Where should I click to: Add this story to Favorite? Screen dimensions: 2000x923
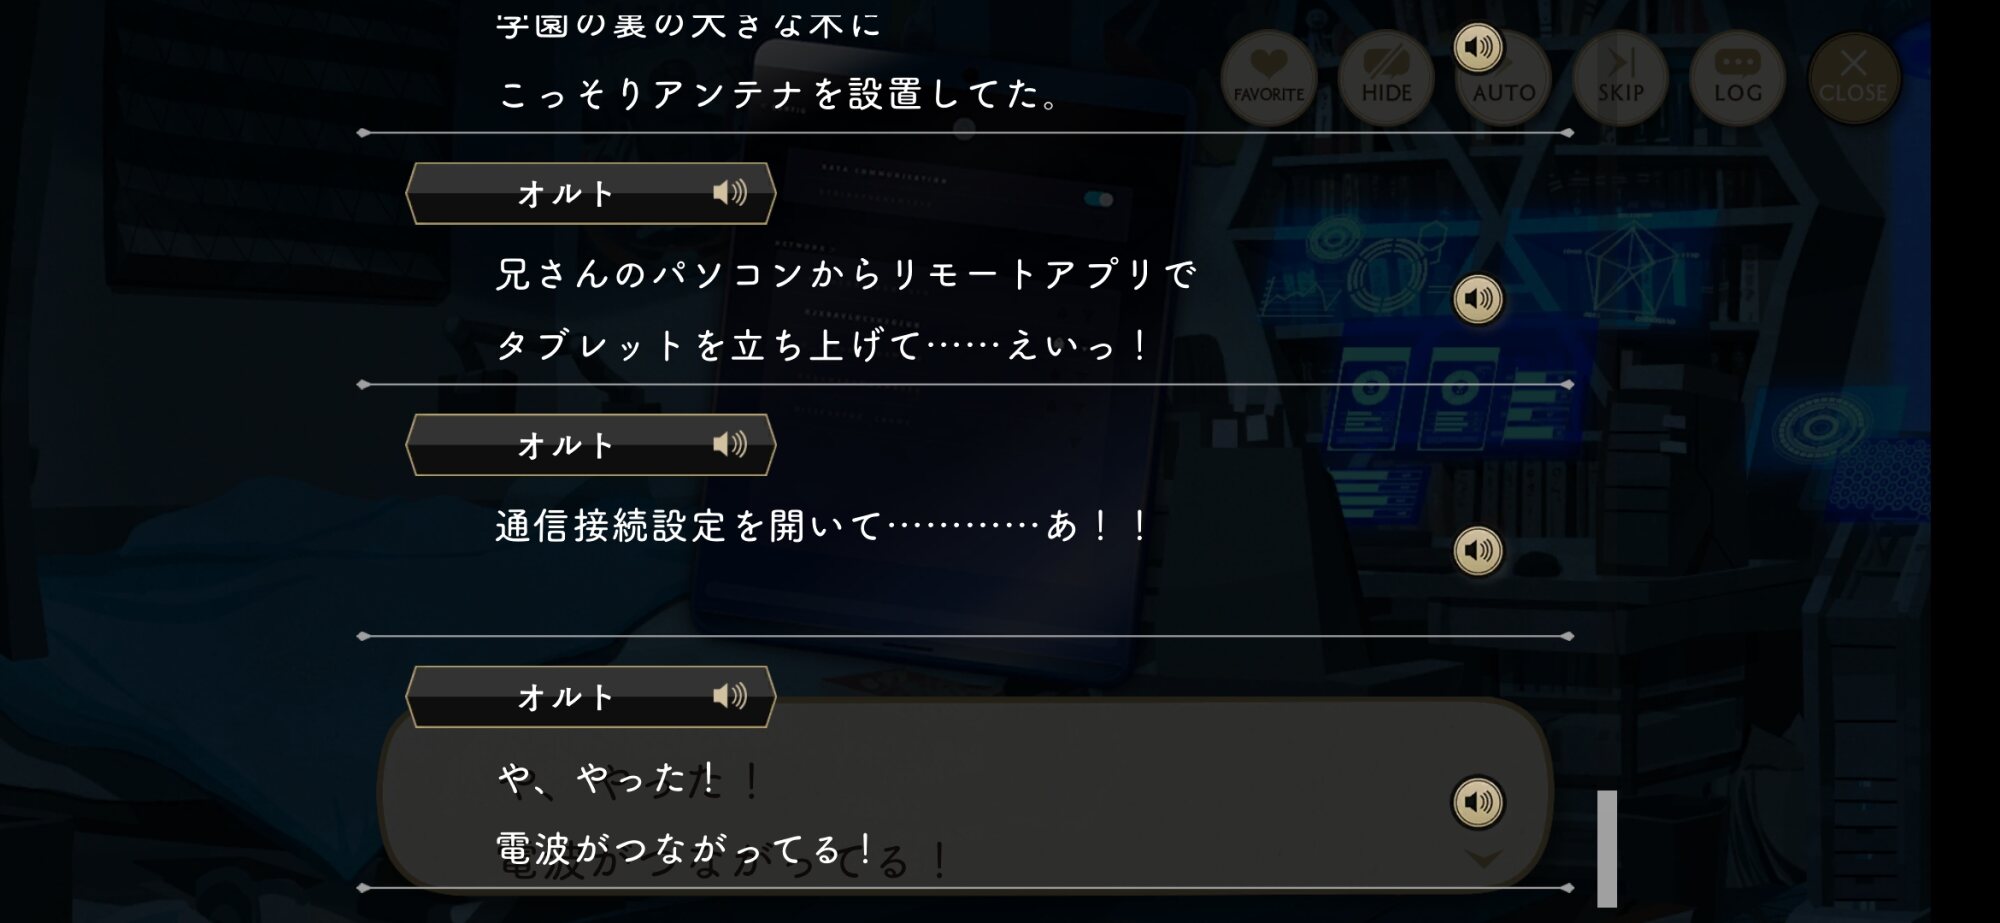(1268, 78)
